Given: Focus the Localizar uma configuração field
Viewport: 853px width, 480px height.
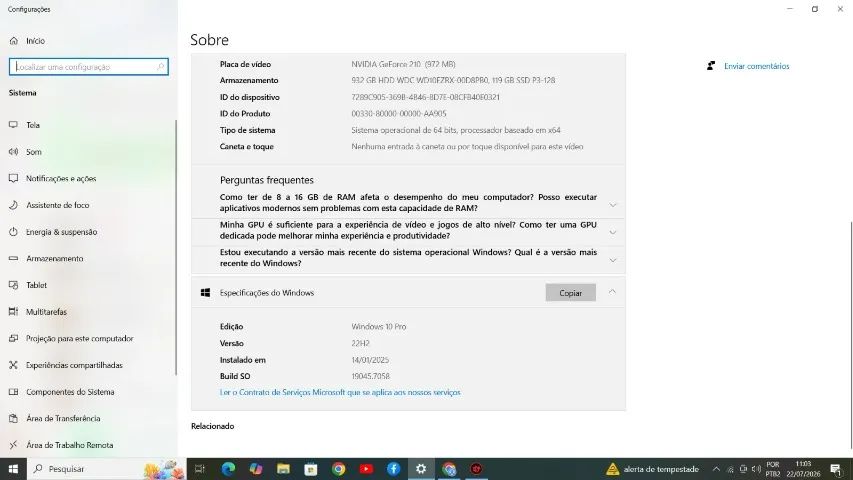Looking at the screenshot, I should 89,67.
